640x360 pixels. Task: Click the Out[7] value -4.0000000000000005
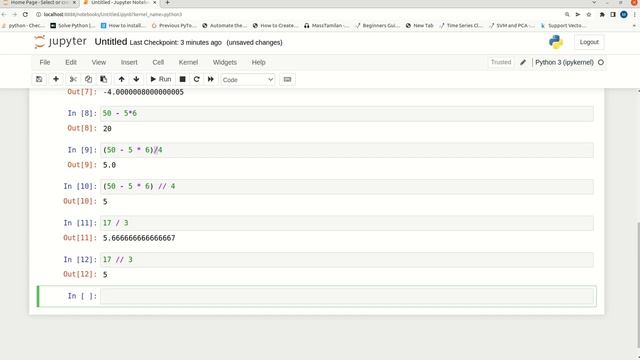pos(143,92)
